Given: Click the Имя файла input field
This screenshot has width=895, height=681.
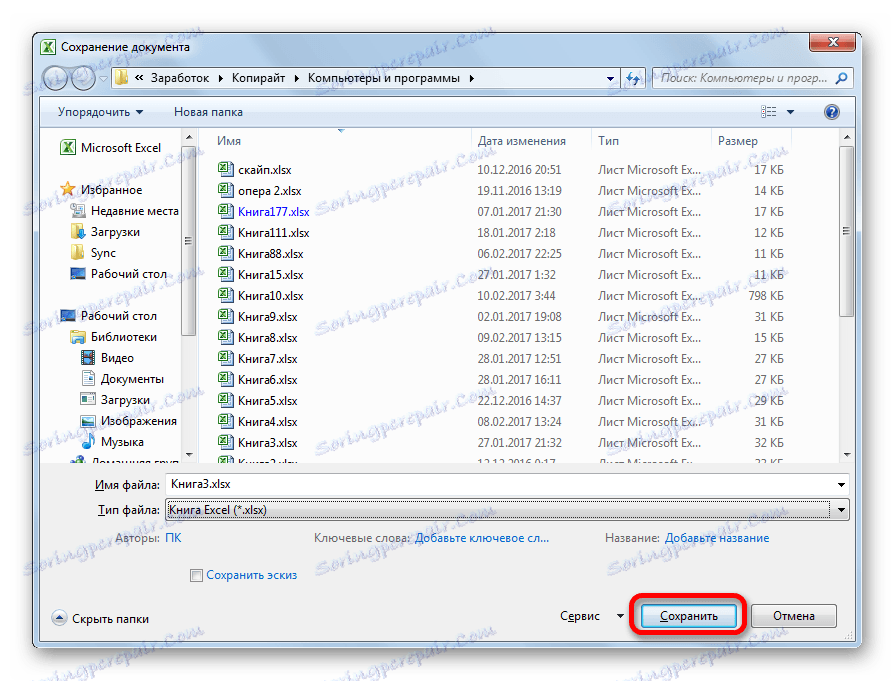Looking at the screenshot, I should tap(507, 485).
